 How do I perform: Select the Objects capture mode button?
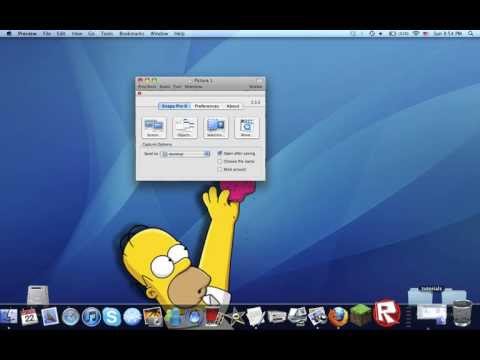pos(184,127)
